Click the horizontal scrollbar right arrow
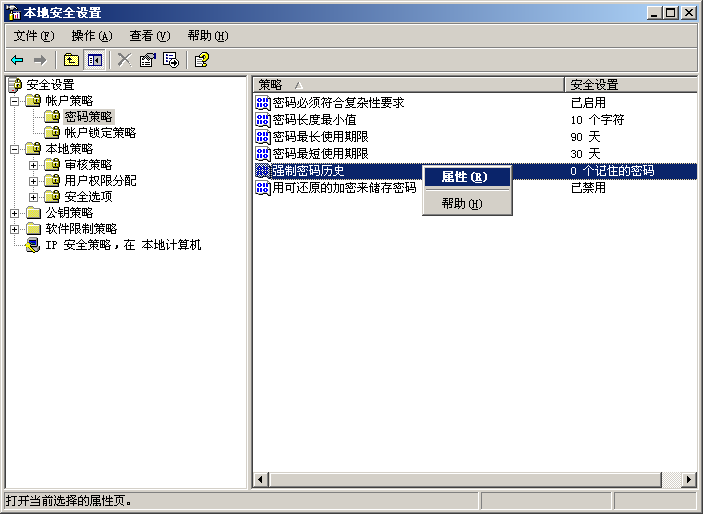Image resolution: width=703 pixels, height=514 pixels. (x=689, y=479)
